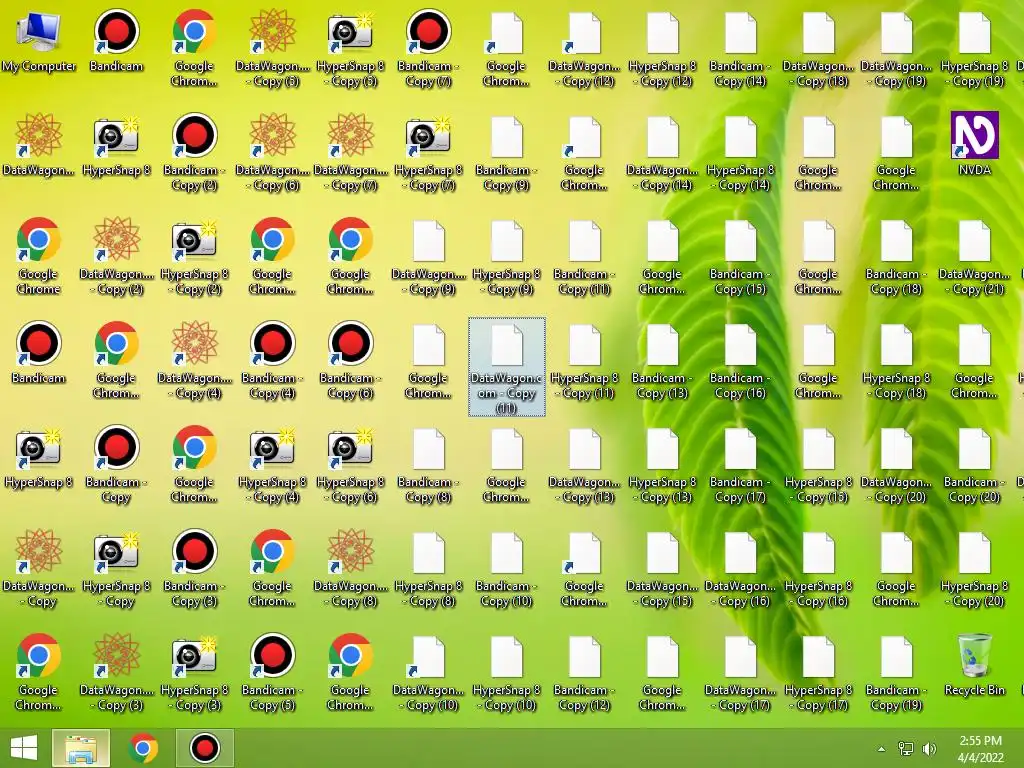This screenshot has height=768, width=1024.
Task: Select Bandicam - Copy (8) file
Action: [428, 465]
